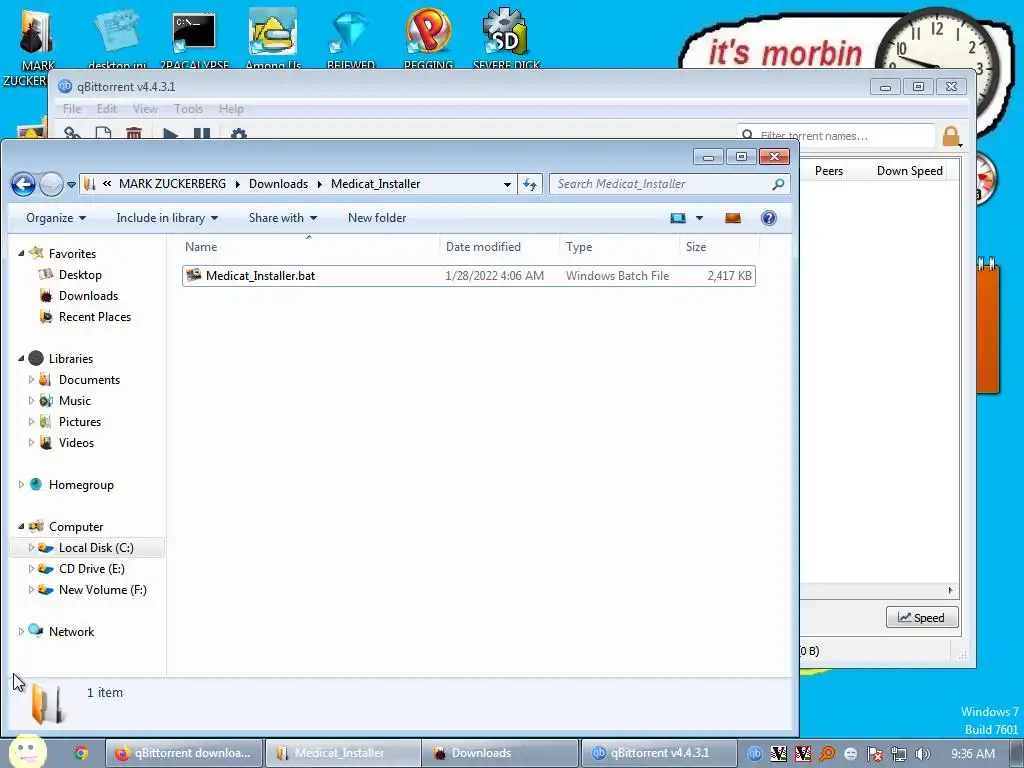
Task: Click the Explorer Forward arrow button
Action: [51, 184]
